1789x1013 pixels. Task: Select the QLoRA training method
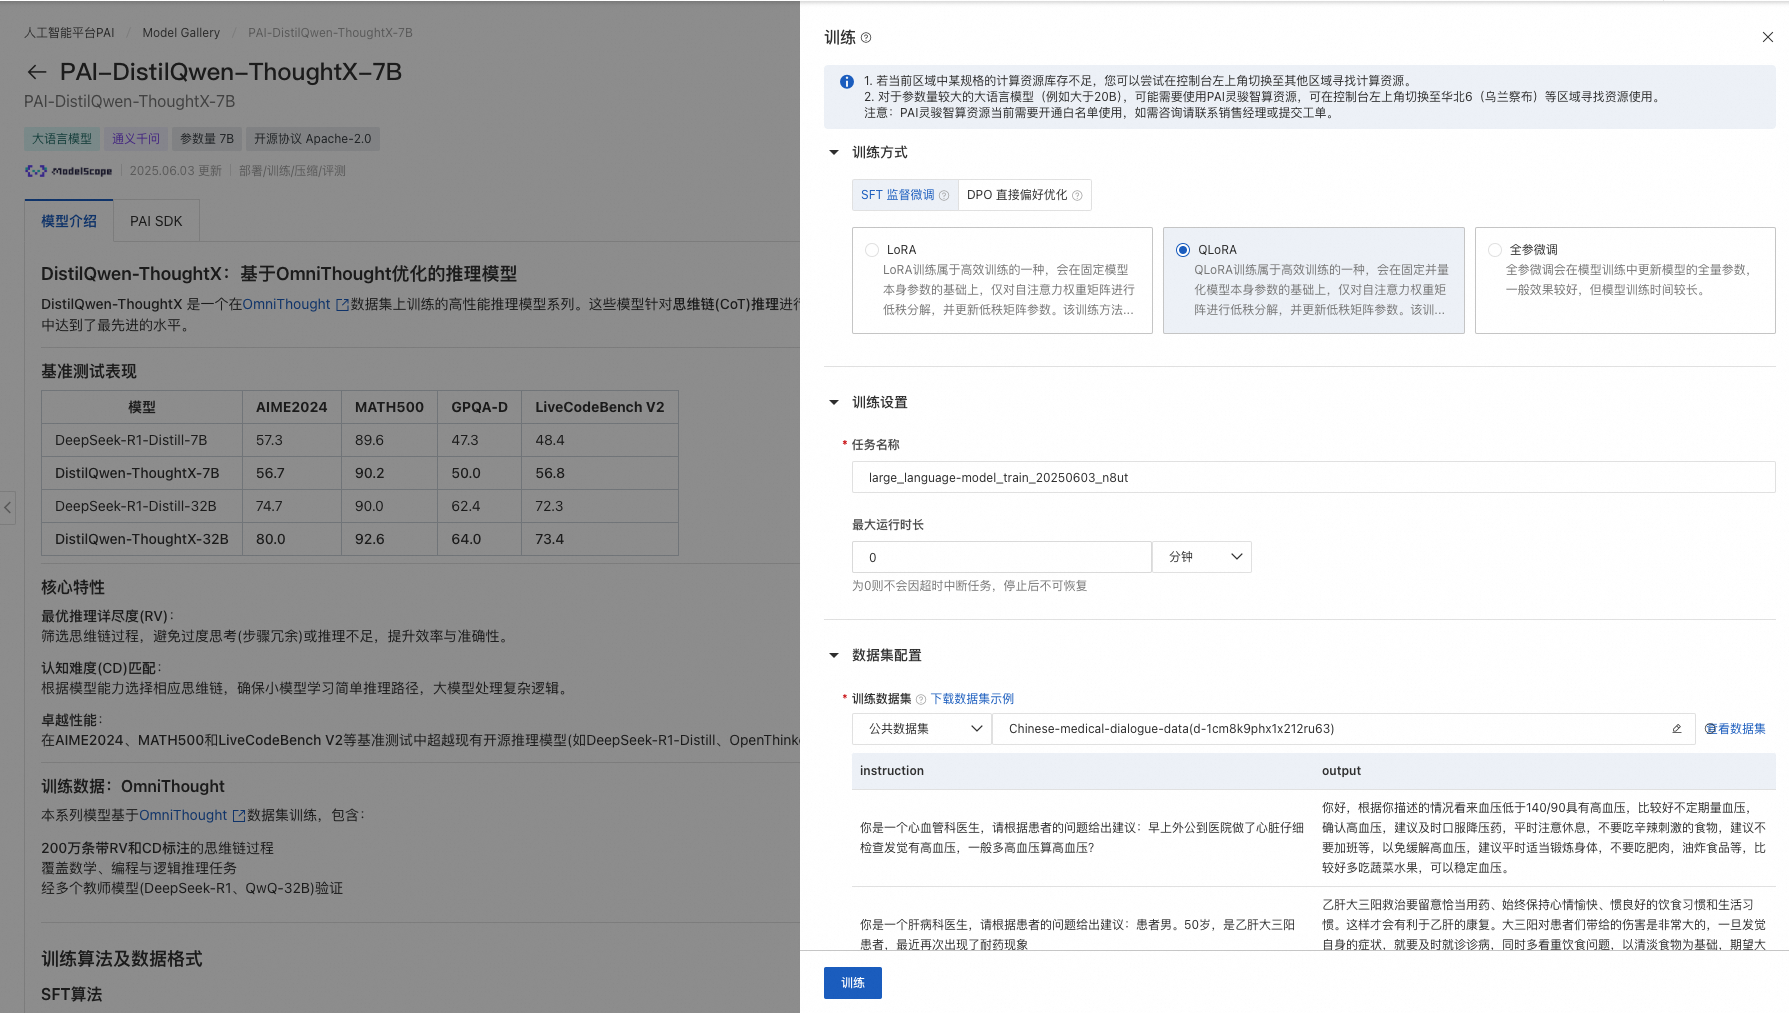[1183, 249]
